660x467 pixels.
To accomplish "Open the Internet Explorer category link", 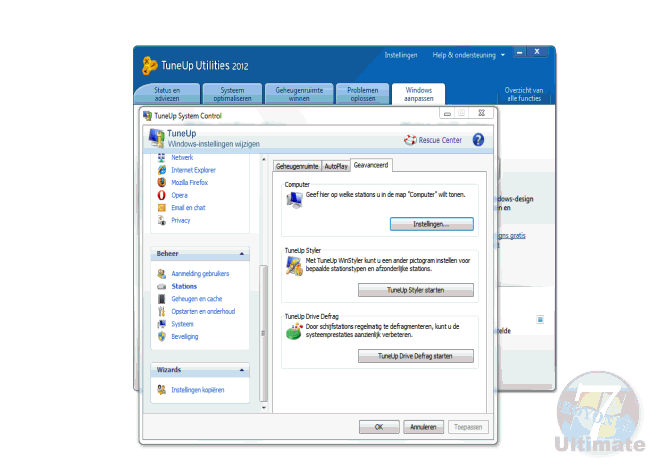I will click(193, 170).
